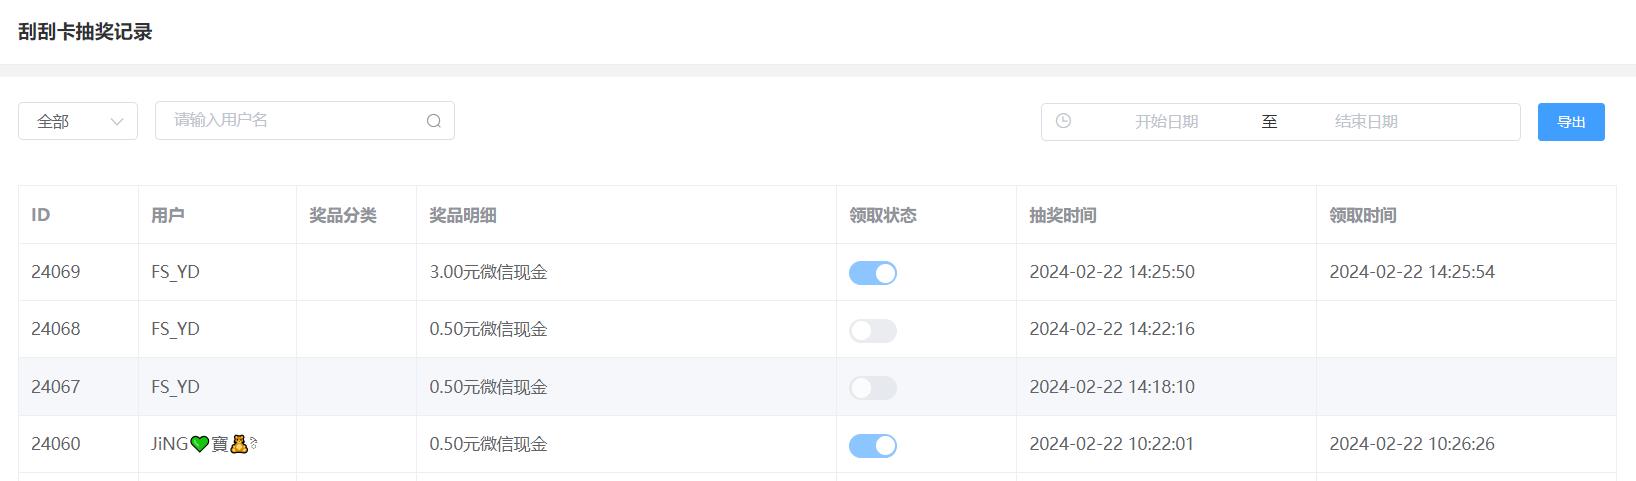Click row ID 24067
Image resolution: width=1636 pixels, height=481 pixels.
pos(817,387)
